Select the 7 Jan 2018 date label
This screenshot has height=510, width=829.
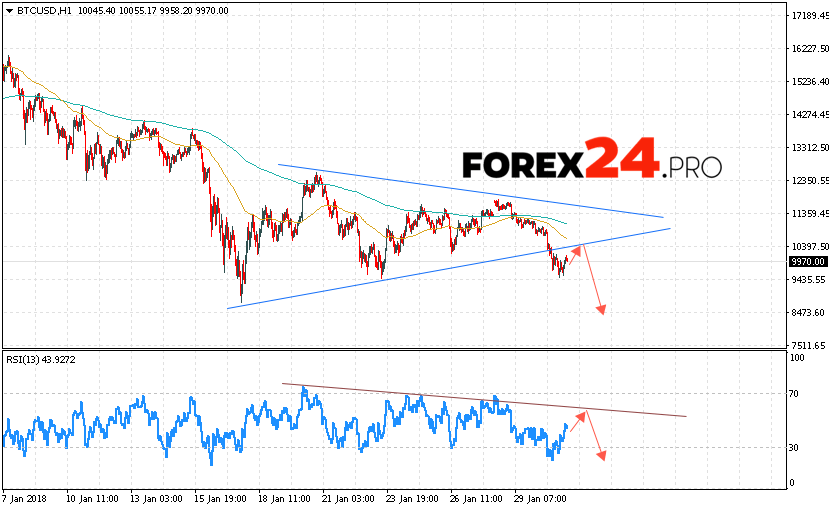click(x=25, y=497)
